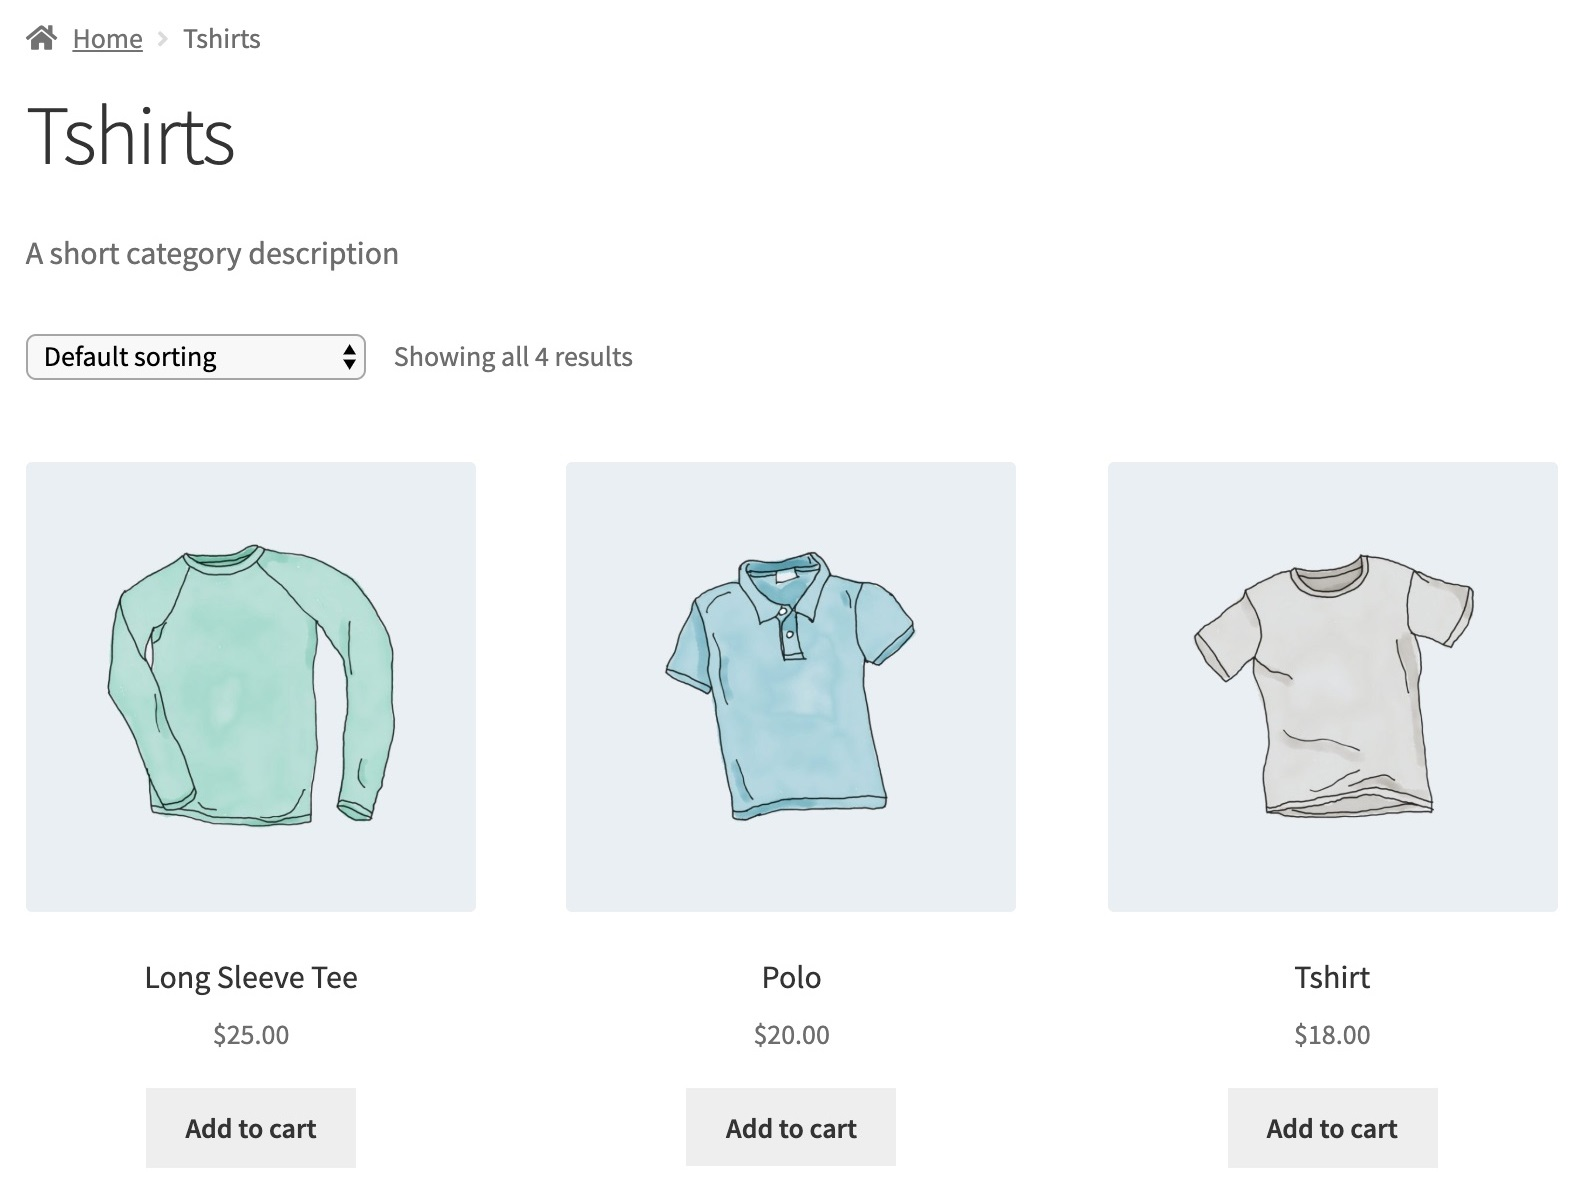Open the Long Sleeve Tee product image

coord(251,687)
